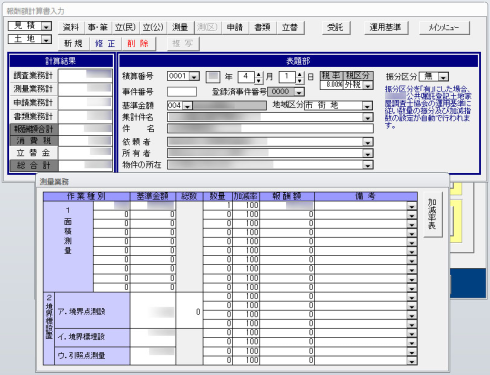Select the 事・筆 button
Image resolution: width=490 pixels, height=375 pixels.
pos(98,27)
